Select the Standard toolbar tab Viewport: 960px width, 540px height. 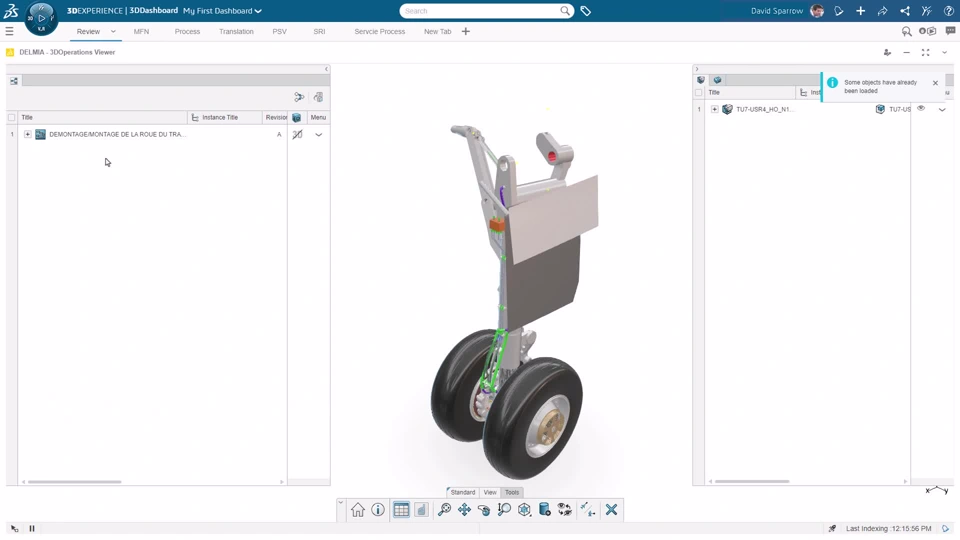[x=463, y=492]
